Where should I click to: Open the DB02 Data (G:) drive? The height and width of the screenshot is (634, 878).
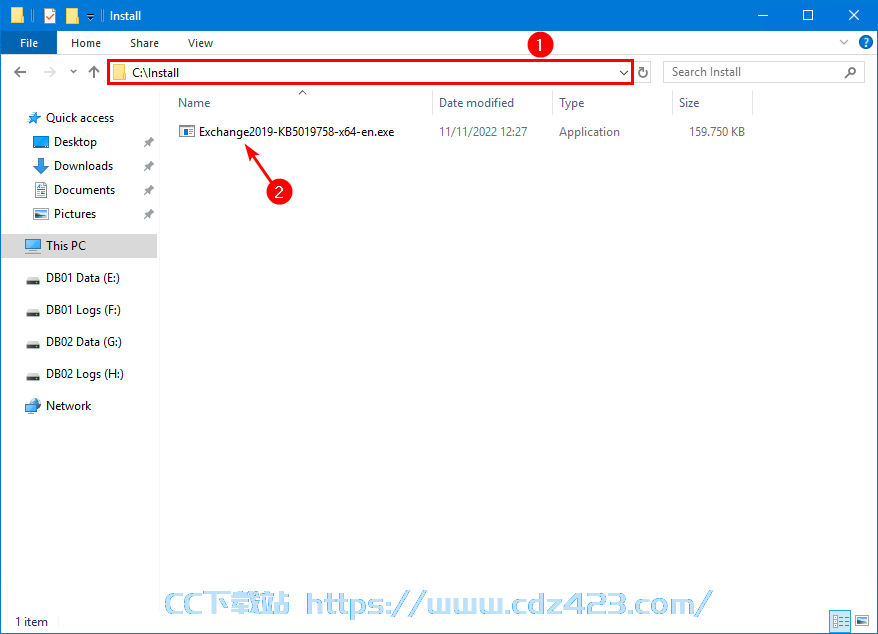pyautogui.click(x=83, y=342)
